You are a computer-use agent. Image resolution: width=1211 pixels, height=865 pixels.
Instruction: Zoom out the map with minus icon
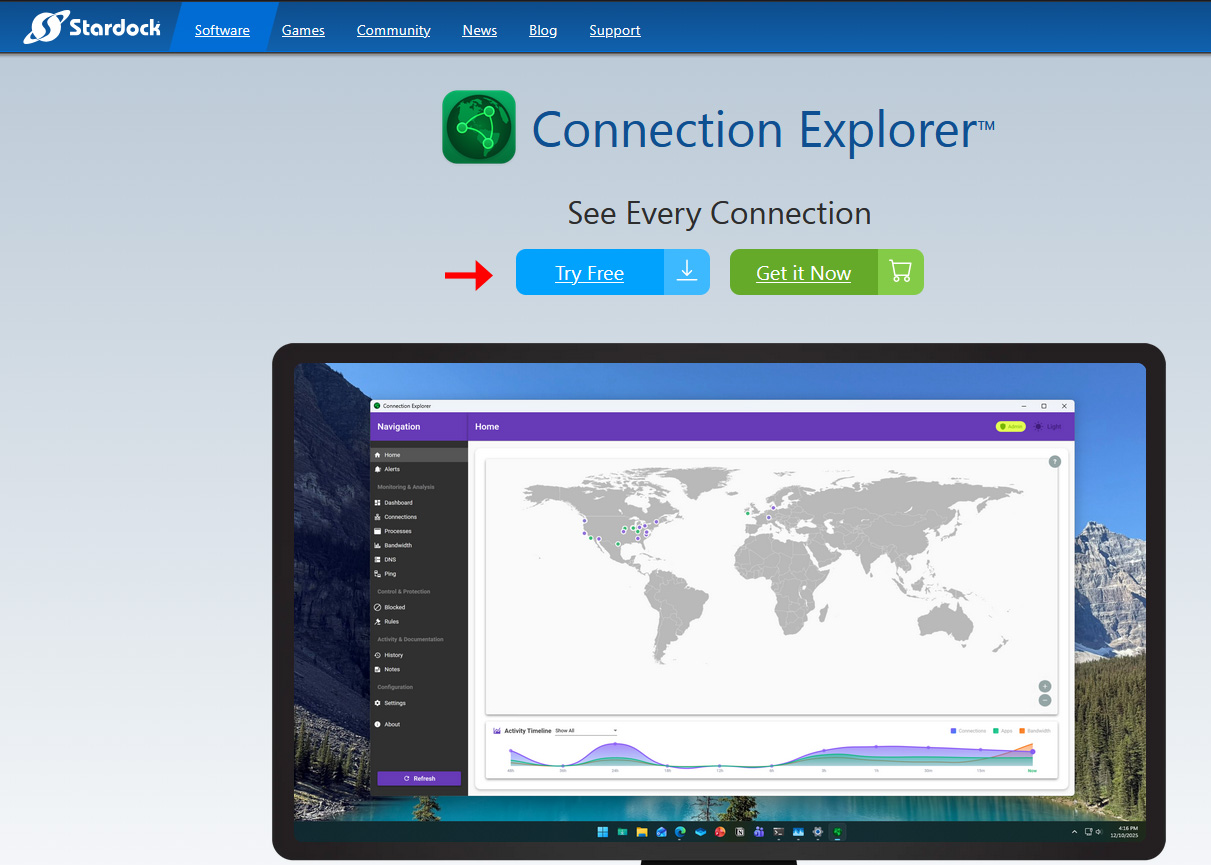[1044, 700]
